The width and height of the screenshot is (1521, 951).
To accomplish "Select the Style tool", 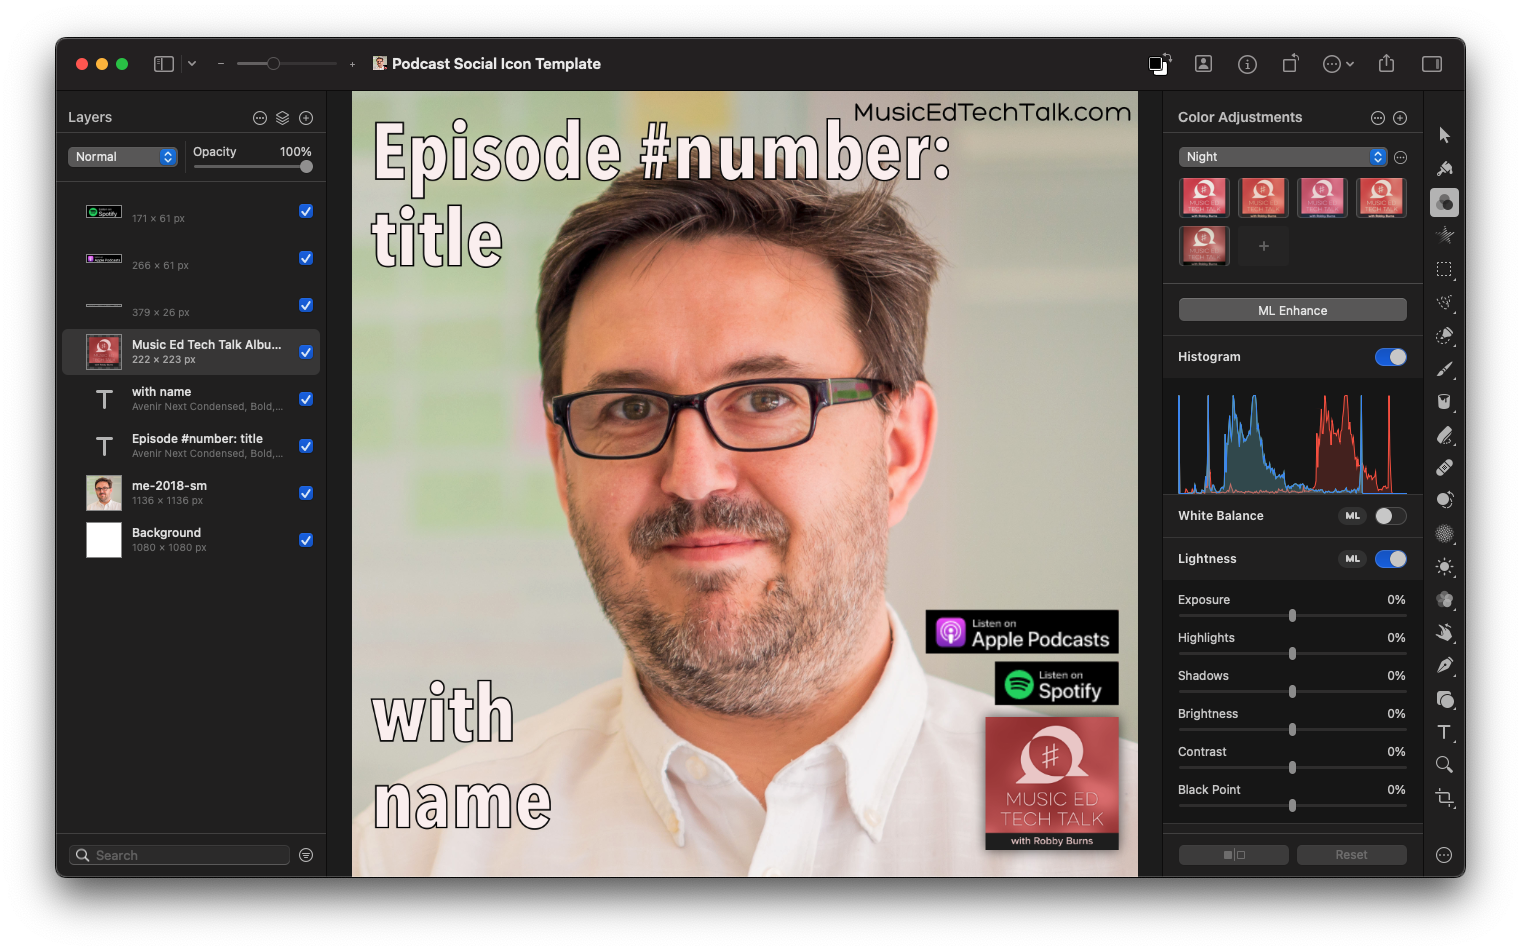I will click(x=1444, y=168).
